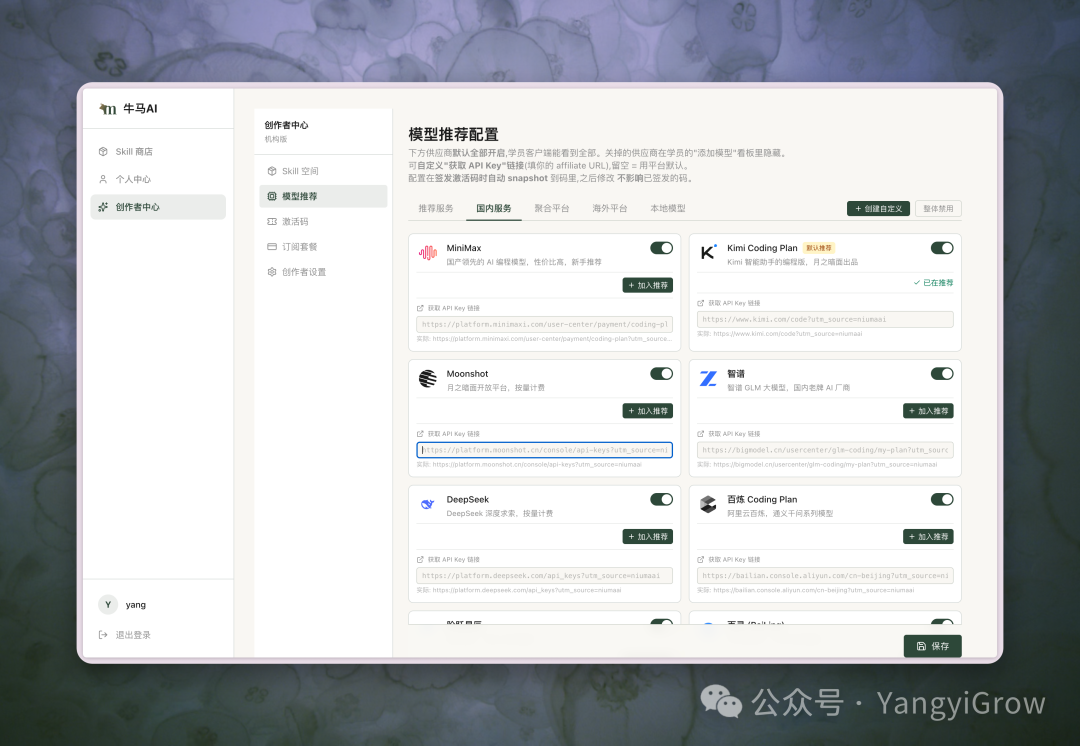Click 智谱 获取 API Key 链接 icon

700,434
